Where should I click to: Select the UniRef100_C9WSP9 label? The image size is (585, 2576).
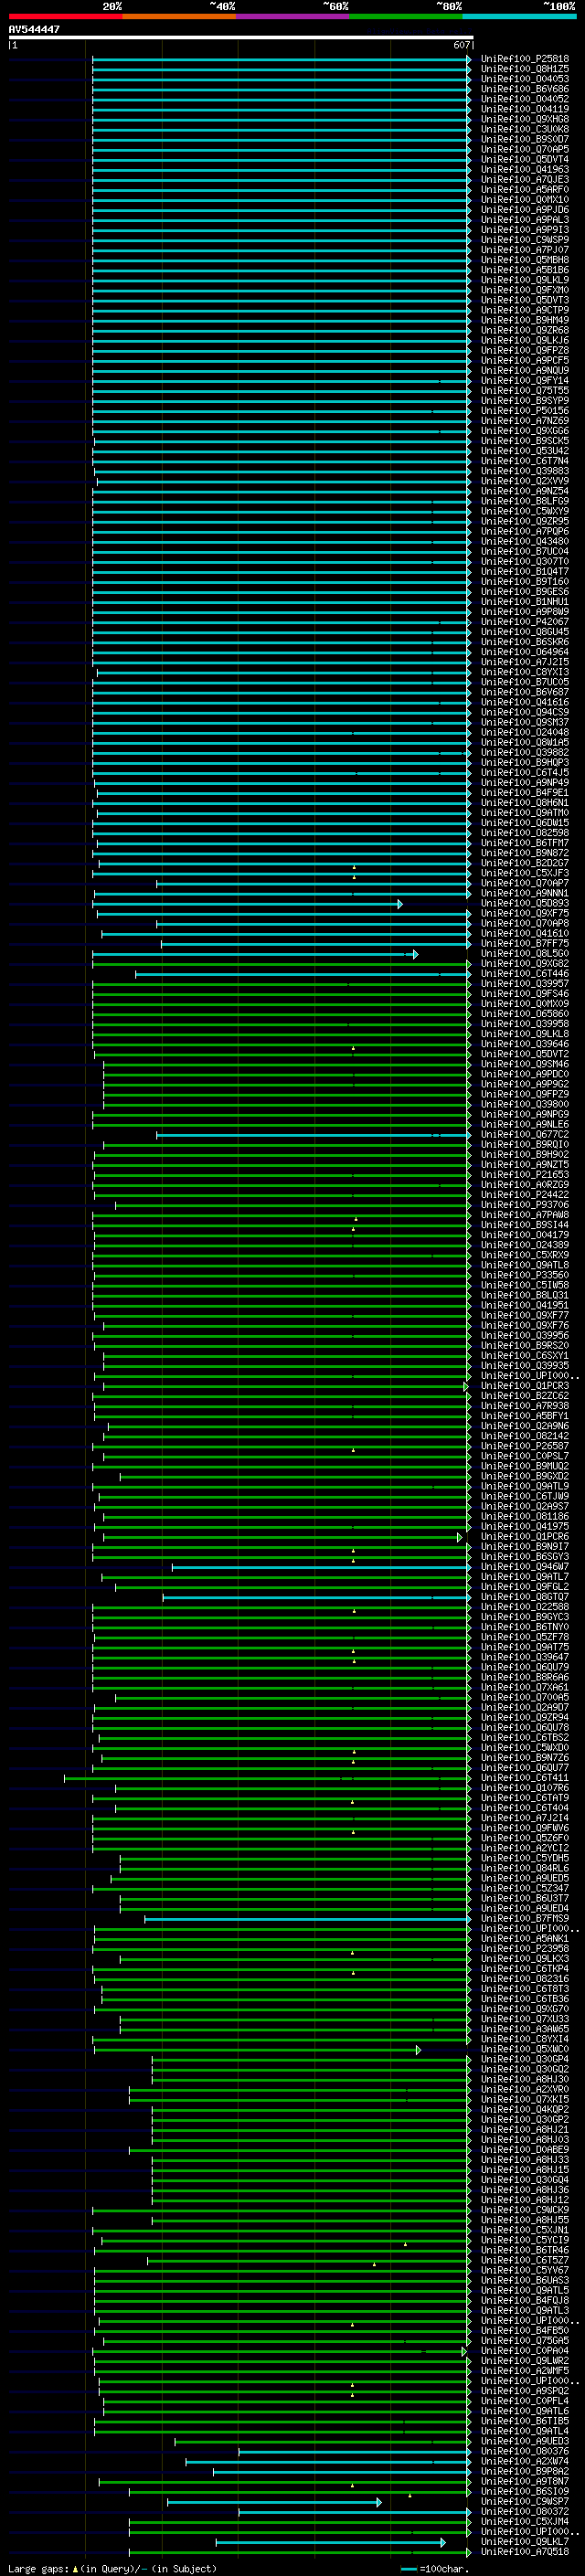pos(525,240)
